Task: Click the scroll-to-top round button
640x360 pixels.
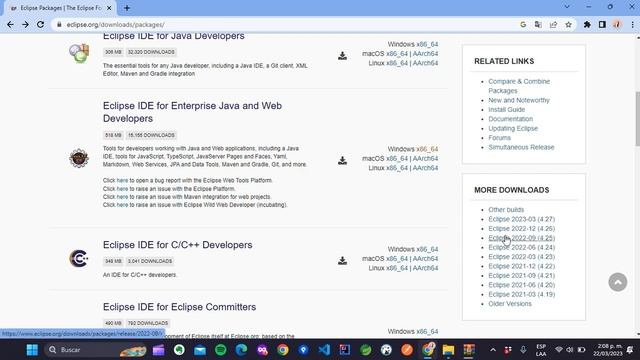Action: 618,282
